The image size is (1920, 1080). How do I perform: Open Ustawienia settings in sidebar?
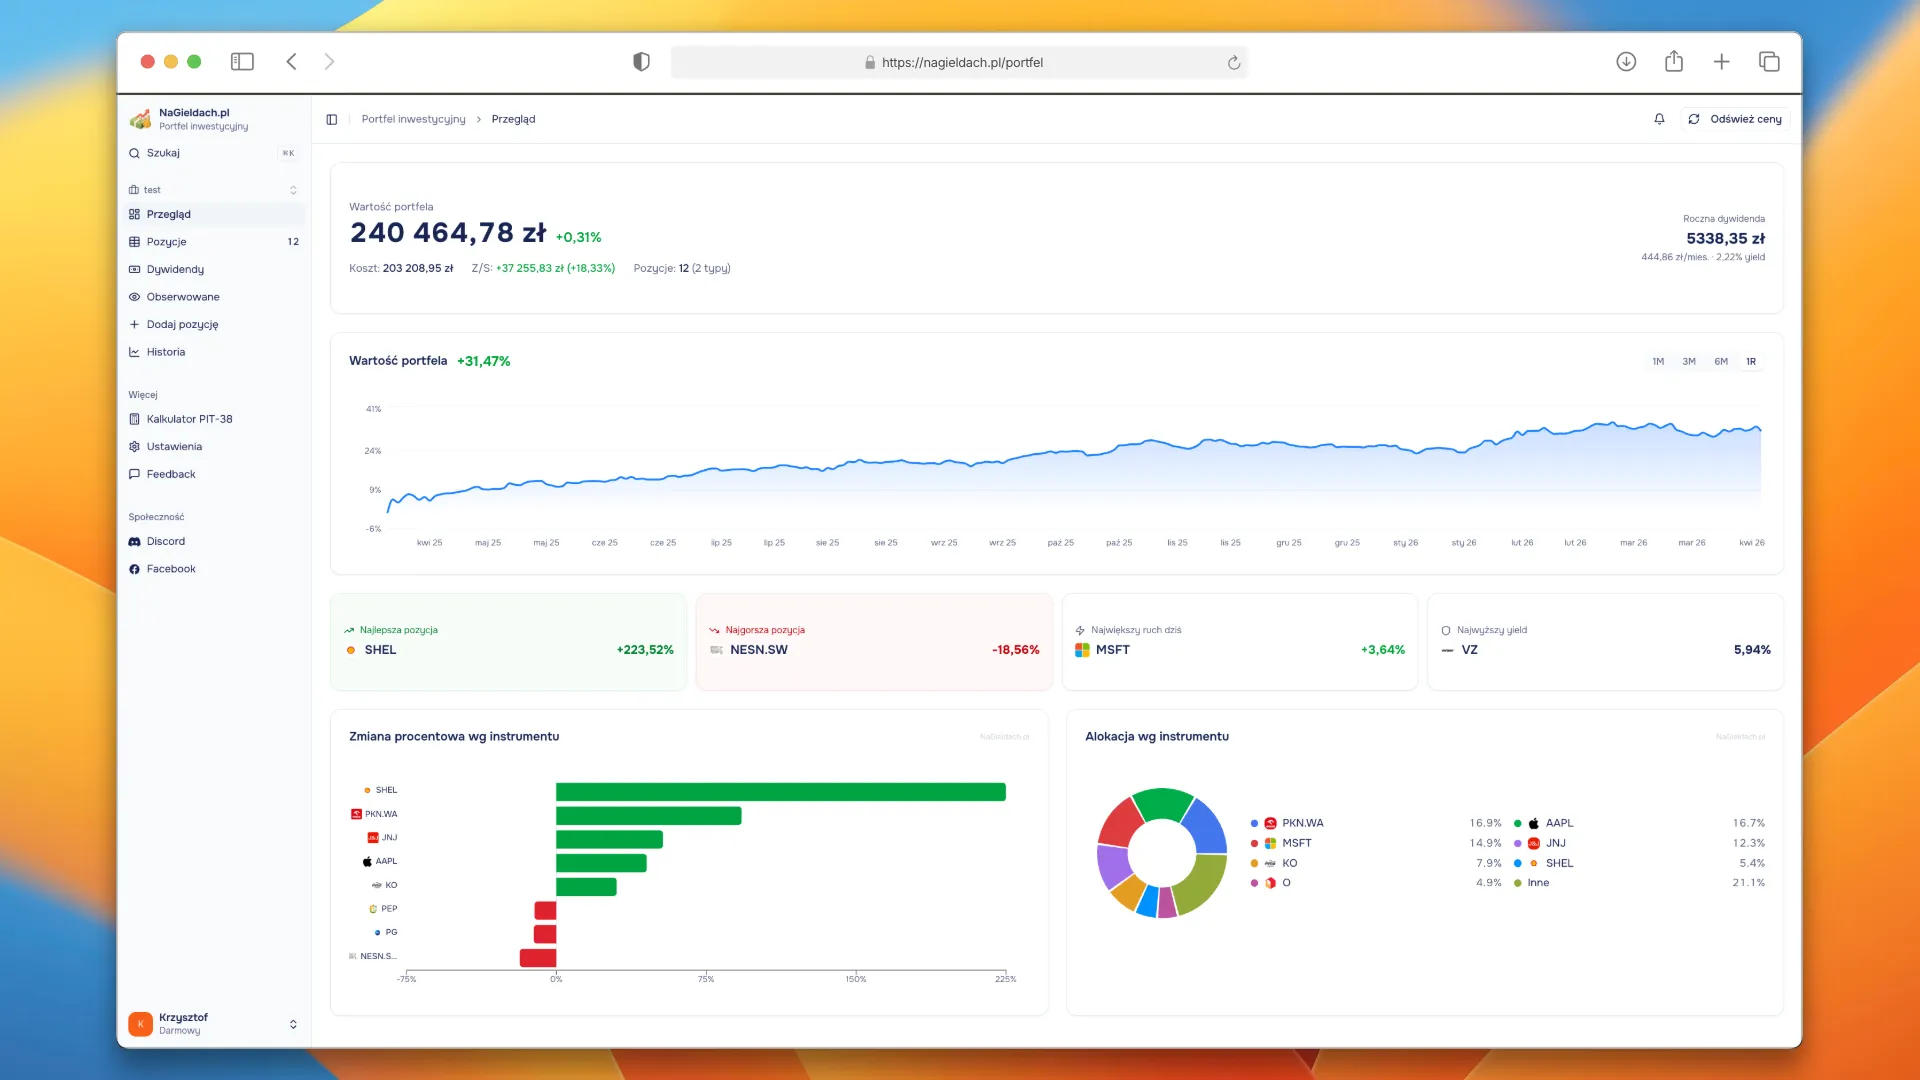point(174,447)
